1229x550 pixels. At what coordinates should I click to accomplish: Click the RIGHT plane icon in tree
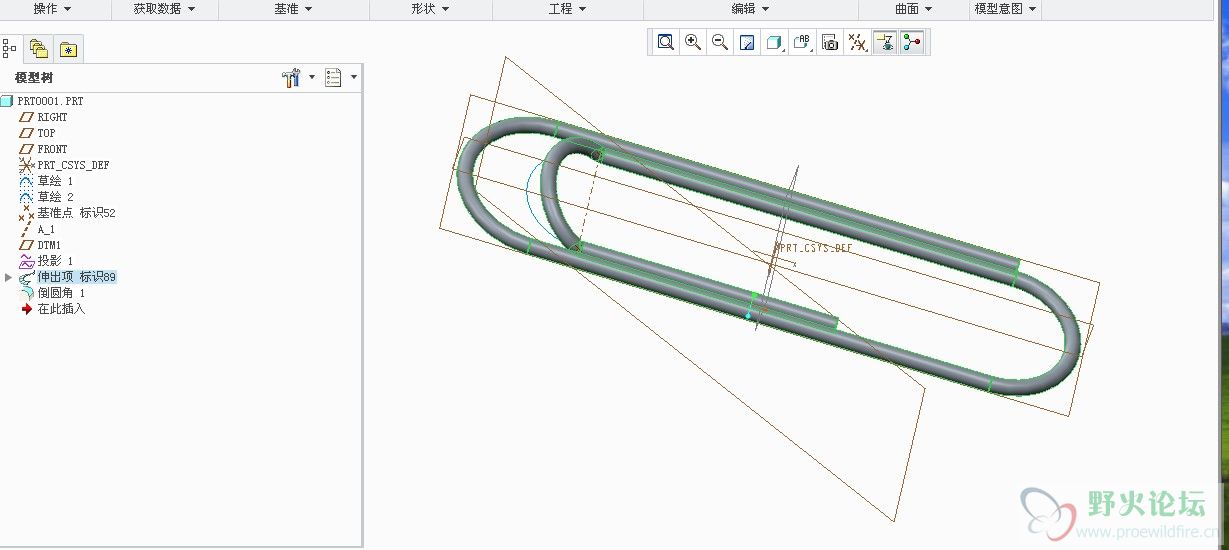(27, 117)
